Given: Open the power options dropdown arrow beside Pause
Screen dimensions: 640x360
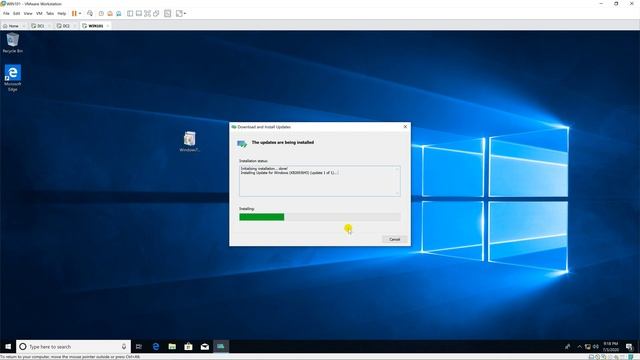Looking at the screenshot, I should [80, 13].
